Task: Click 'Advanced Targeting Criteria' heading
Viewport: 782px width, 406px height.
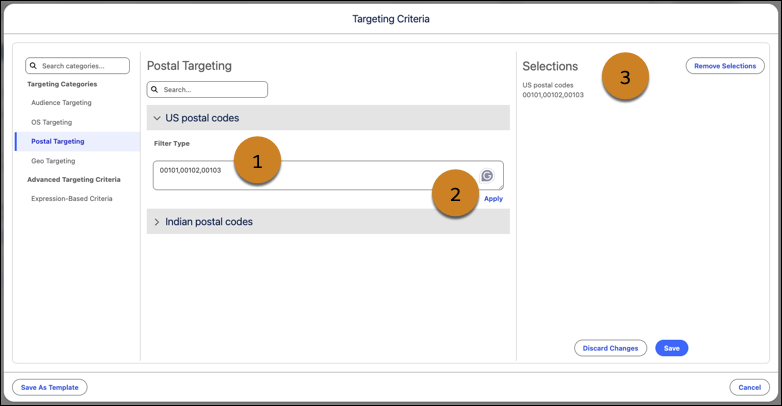Action: (x=74, y=180)
